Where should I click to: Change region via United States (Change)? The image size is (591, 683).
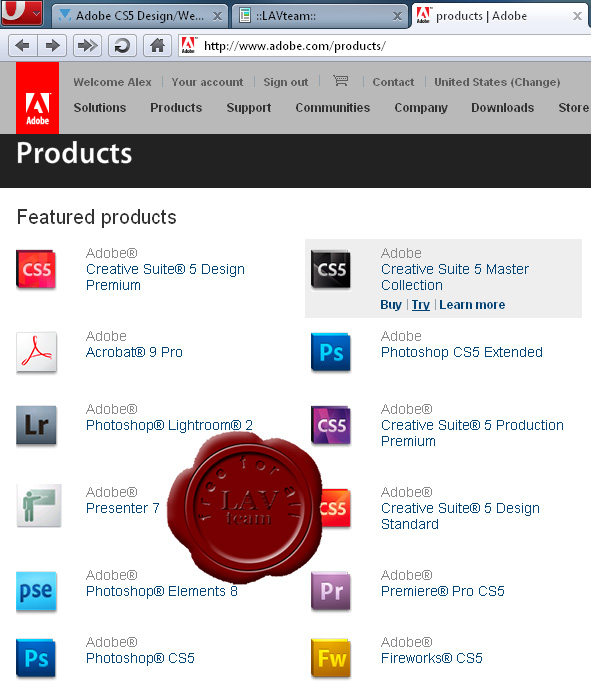(x=497, y=82)
